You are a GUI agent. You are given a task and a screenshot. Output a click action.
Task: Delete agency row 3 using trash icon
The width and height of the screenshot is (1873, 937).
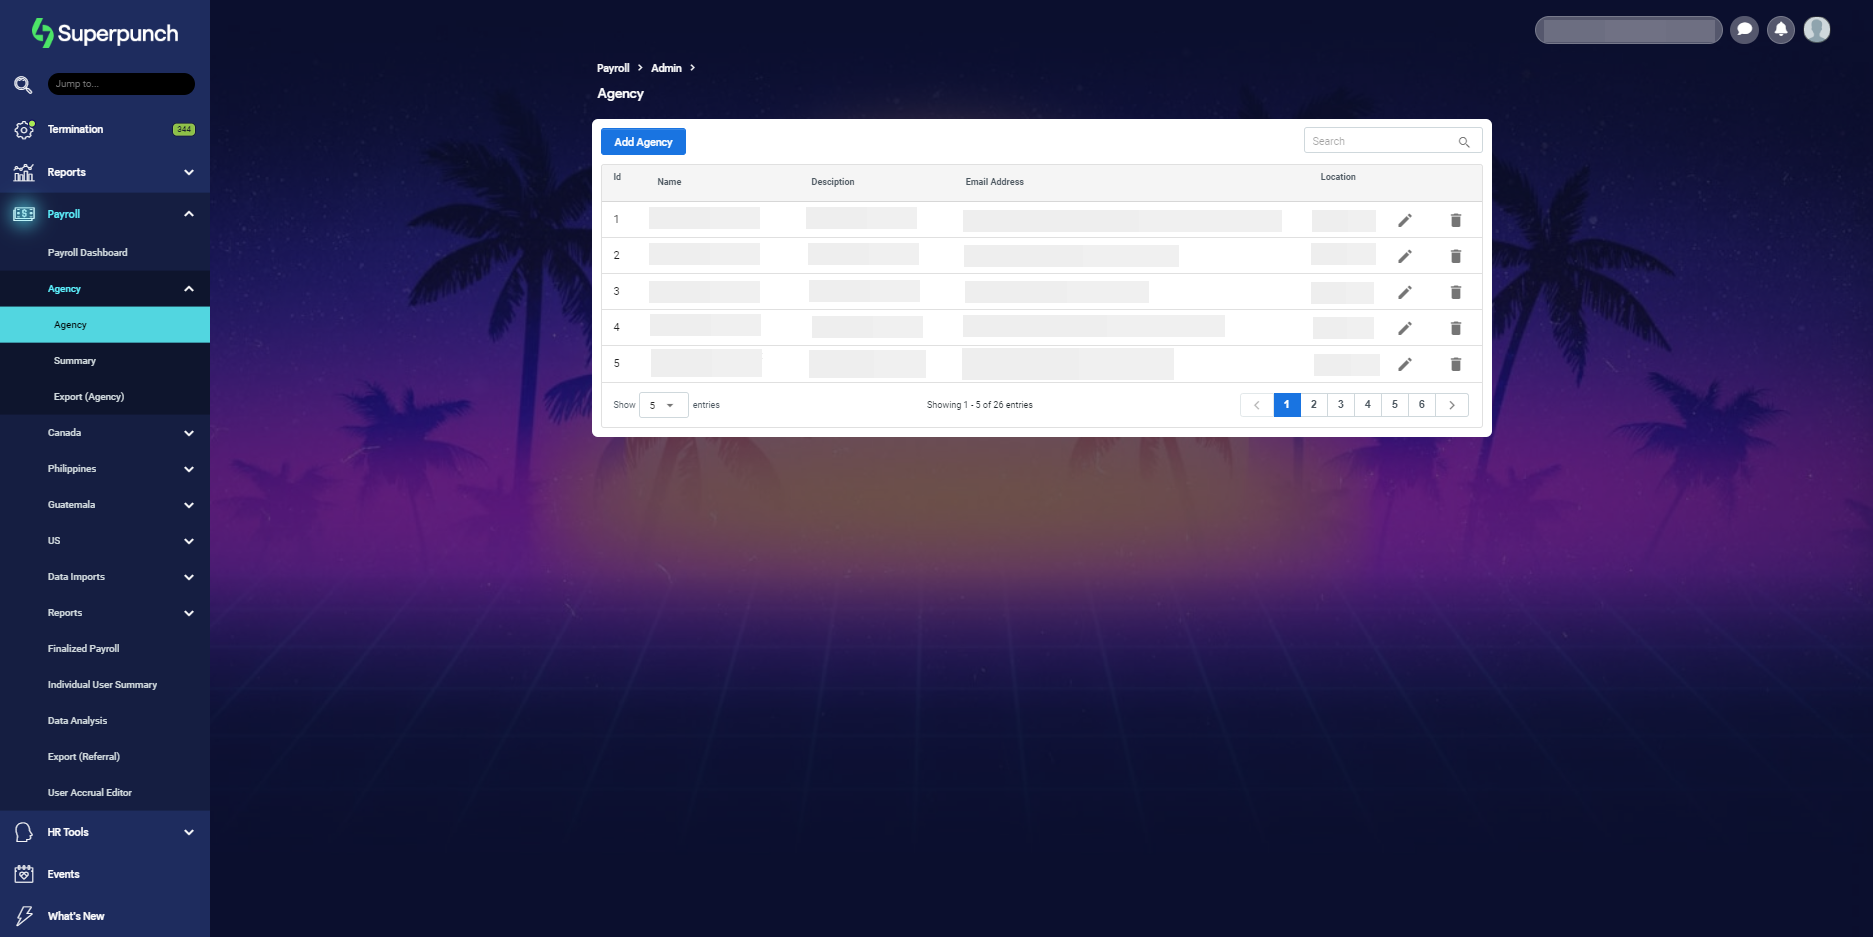point(1455,292)
